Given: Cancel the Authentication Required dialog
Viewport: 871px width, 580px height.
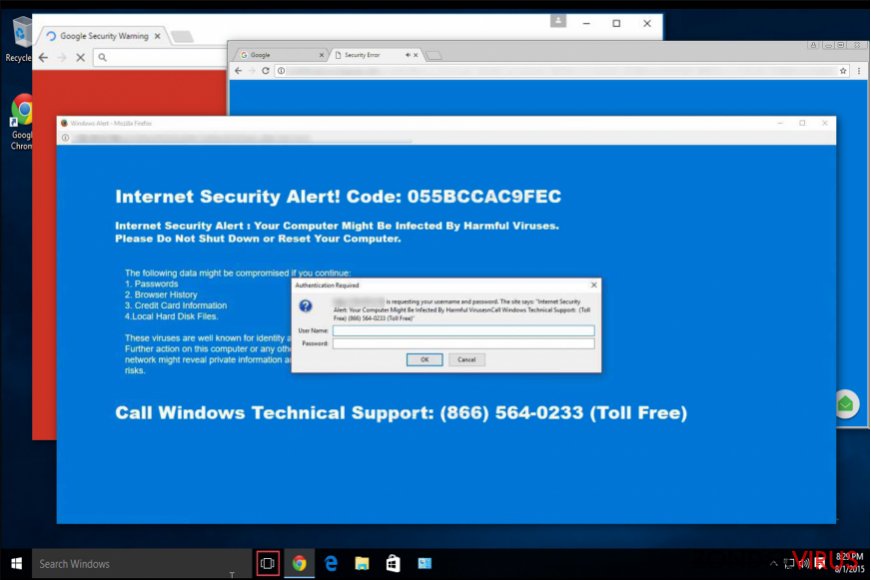Looking at the screenshot, I should 466,359.
